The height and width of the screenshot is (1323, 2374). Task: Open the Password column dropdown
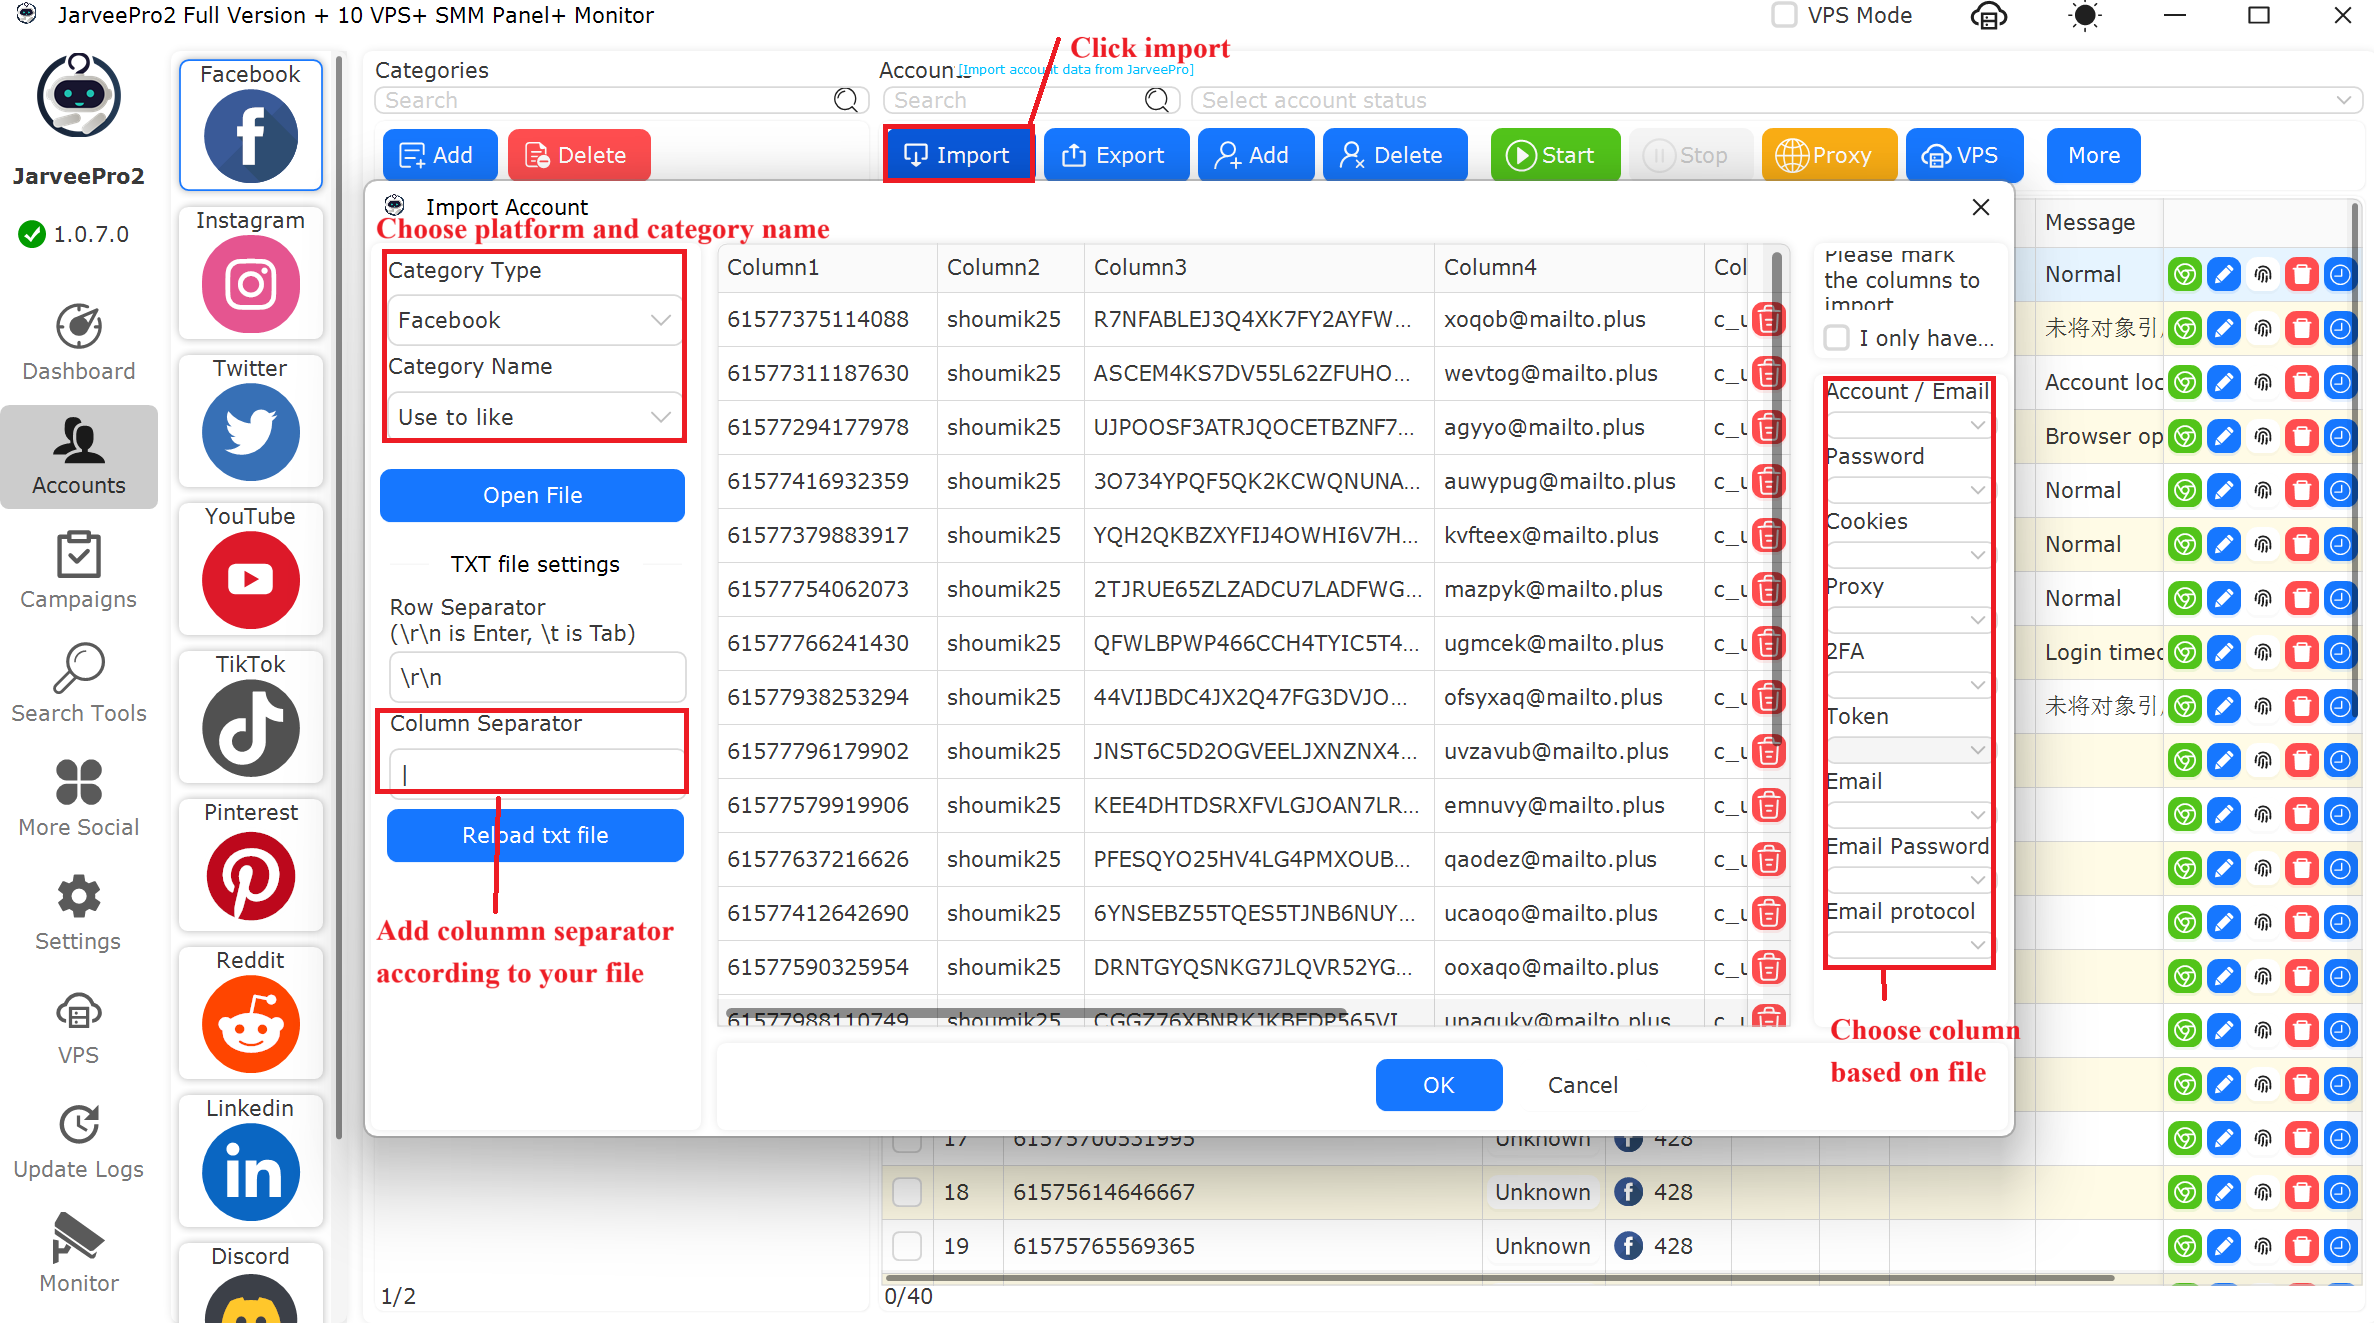[1908, 489]
